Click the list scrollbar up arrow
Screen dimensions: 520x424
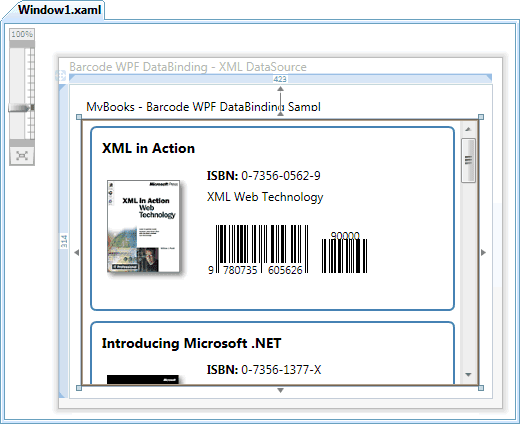(x=468, y=129)
